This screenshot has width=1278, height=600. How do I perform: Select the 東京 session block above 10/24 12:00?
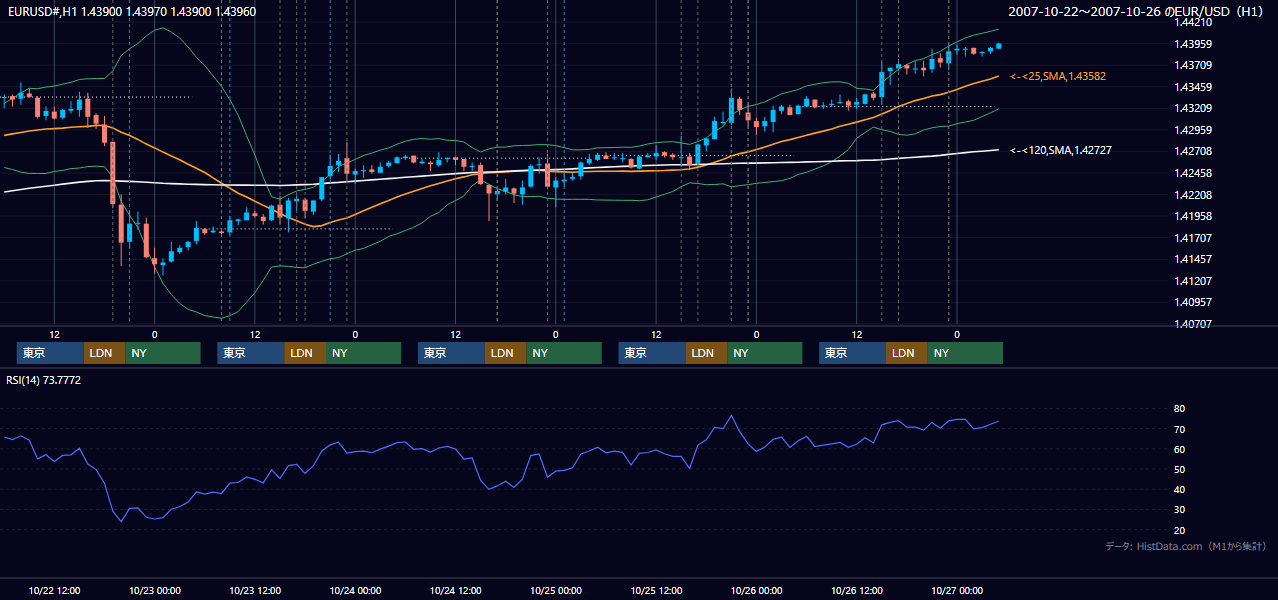(x=451, y=353)
